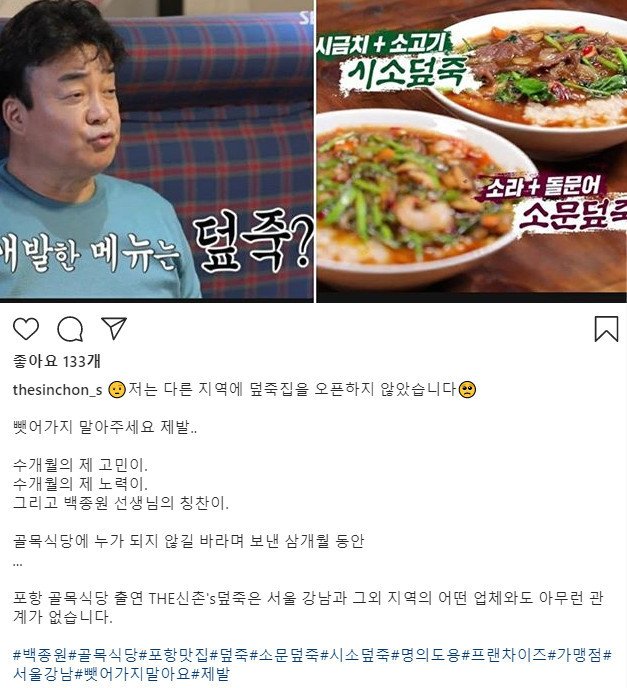Open comments with the speech bubble icon
The image size is (627, 688).
[70, 329]
